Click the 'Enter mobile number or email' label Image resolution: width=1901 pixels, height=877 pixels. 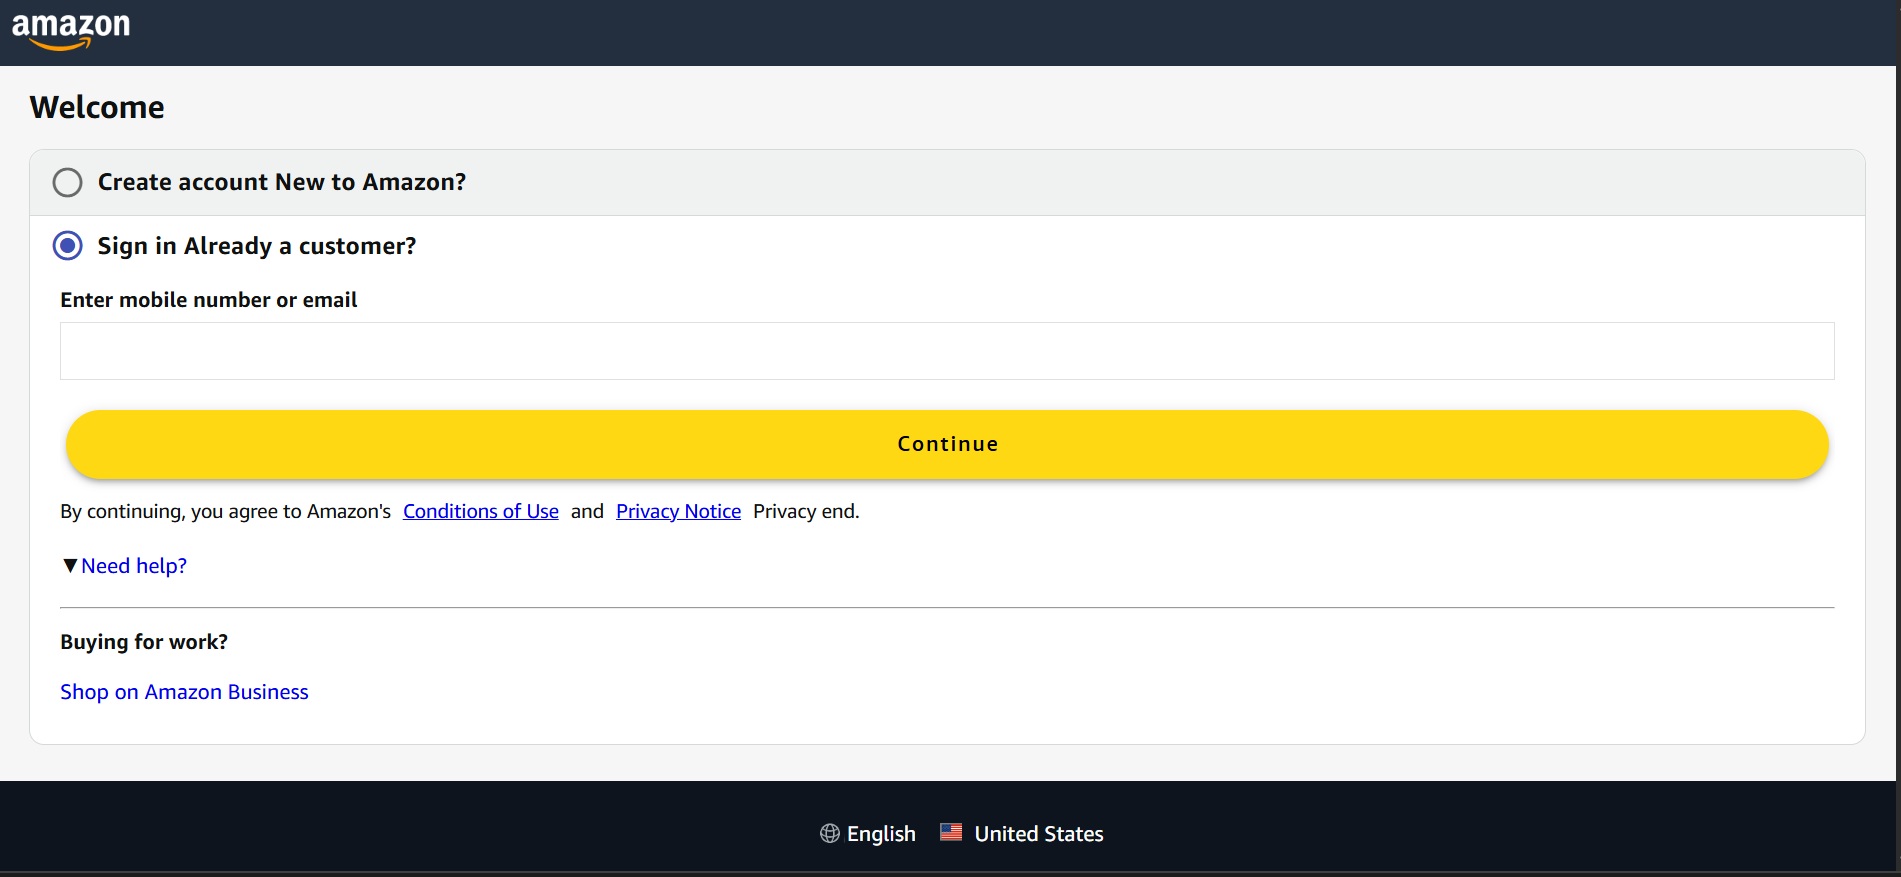(208, 300)
